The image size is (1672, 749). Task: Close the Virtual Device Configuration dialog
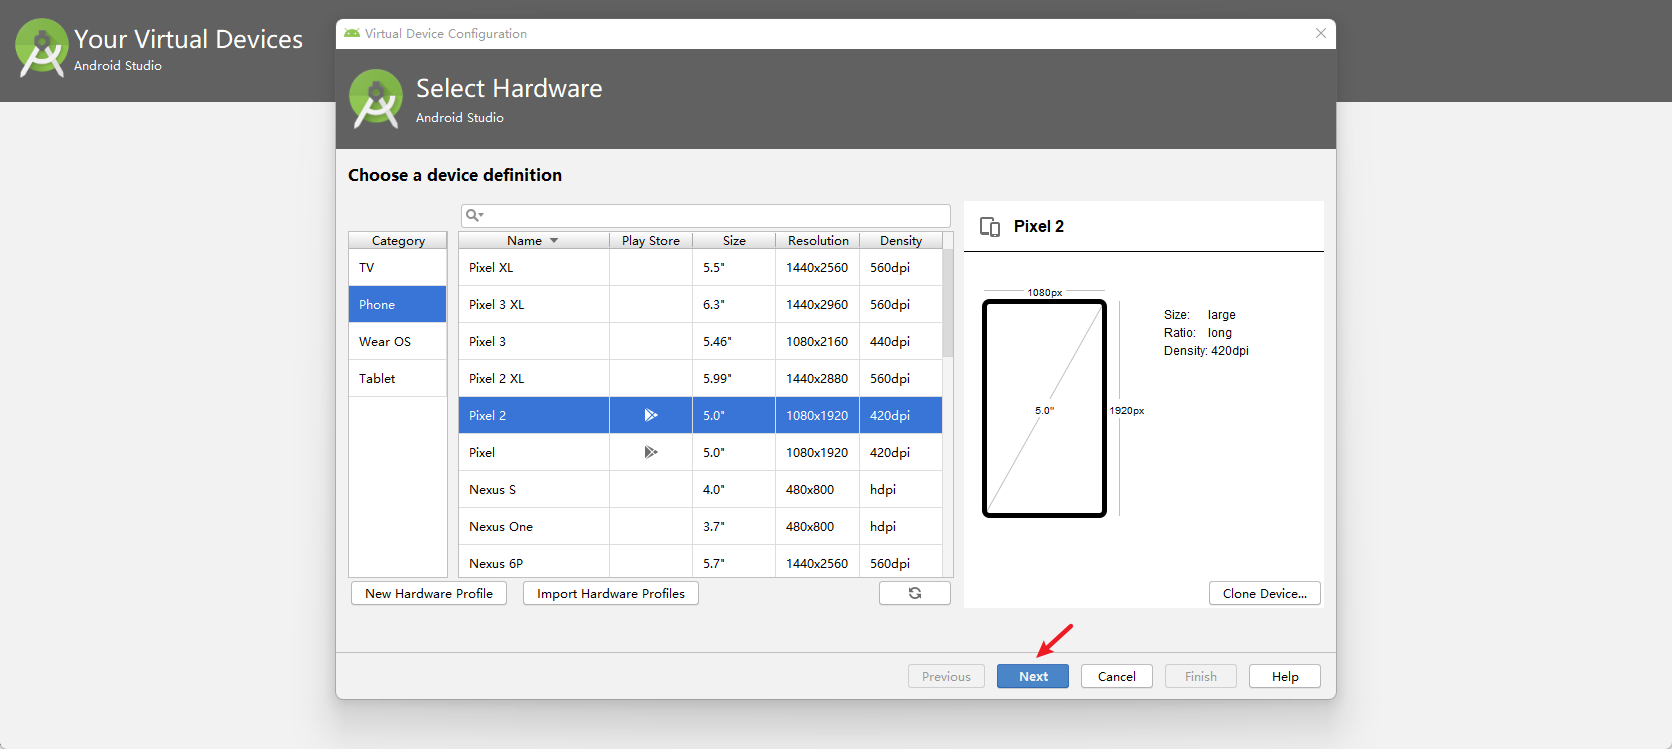1321,33
